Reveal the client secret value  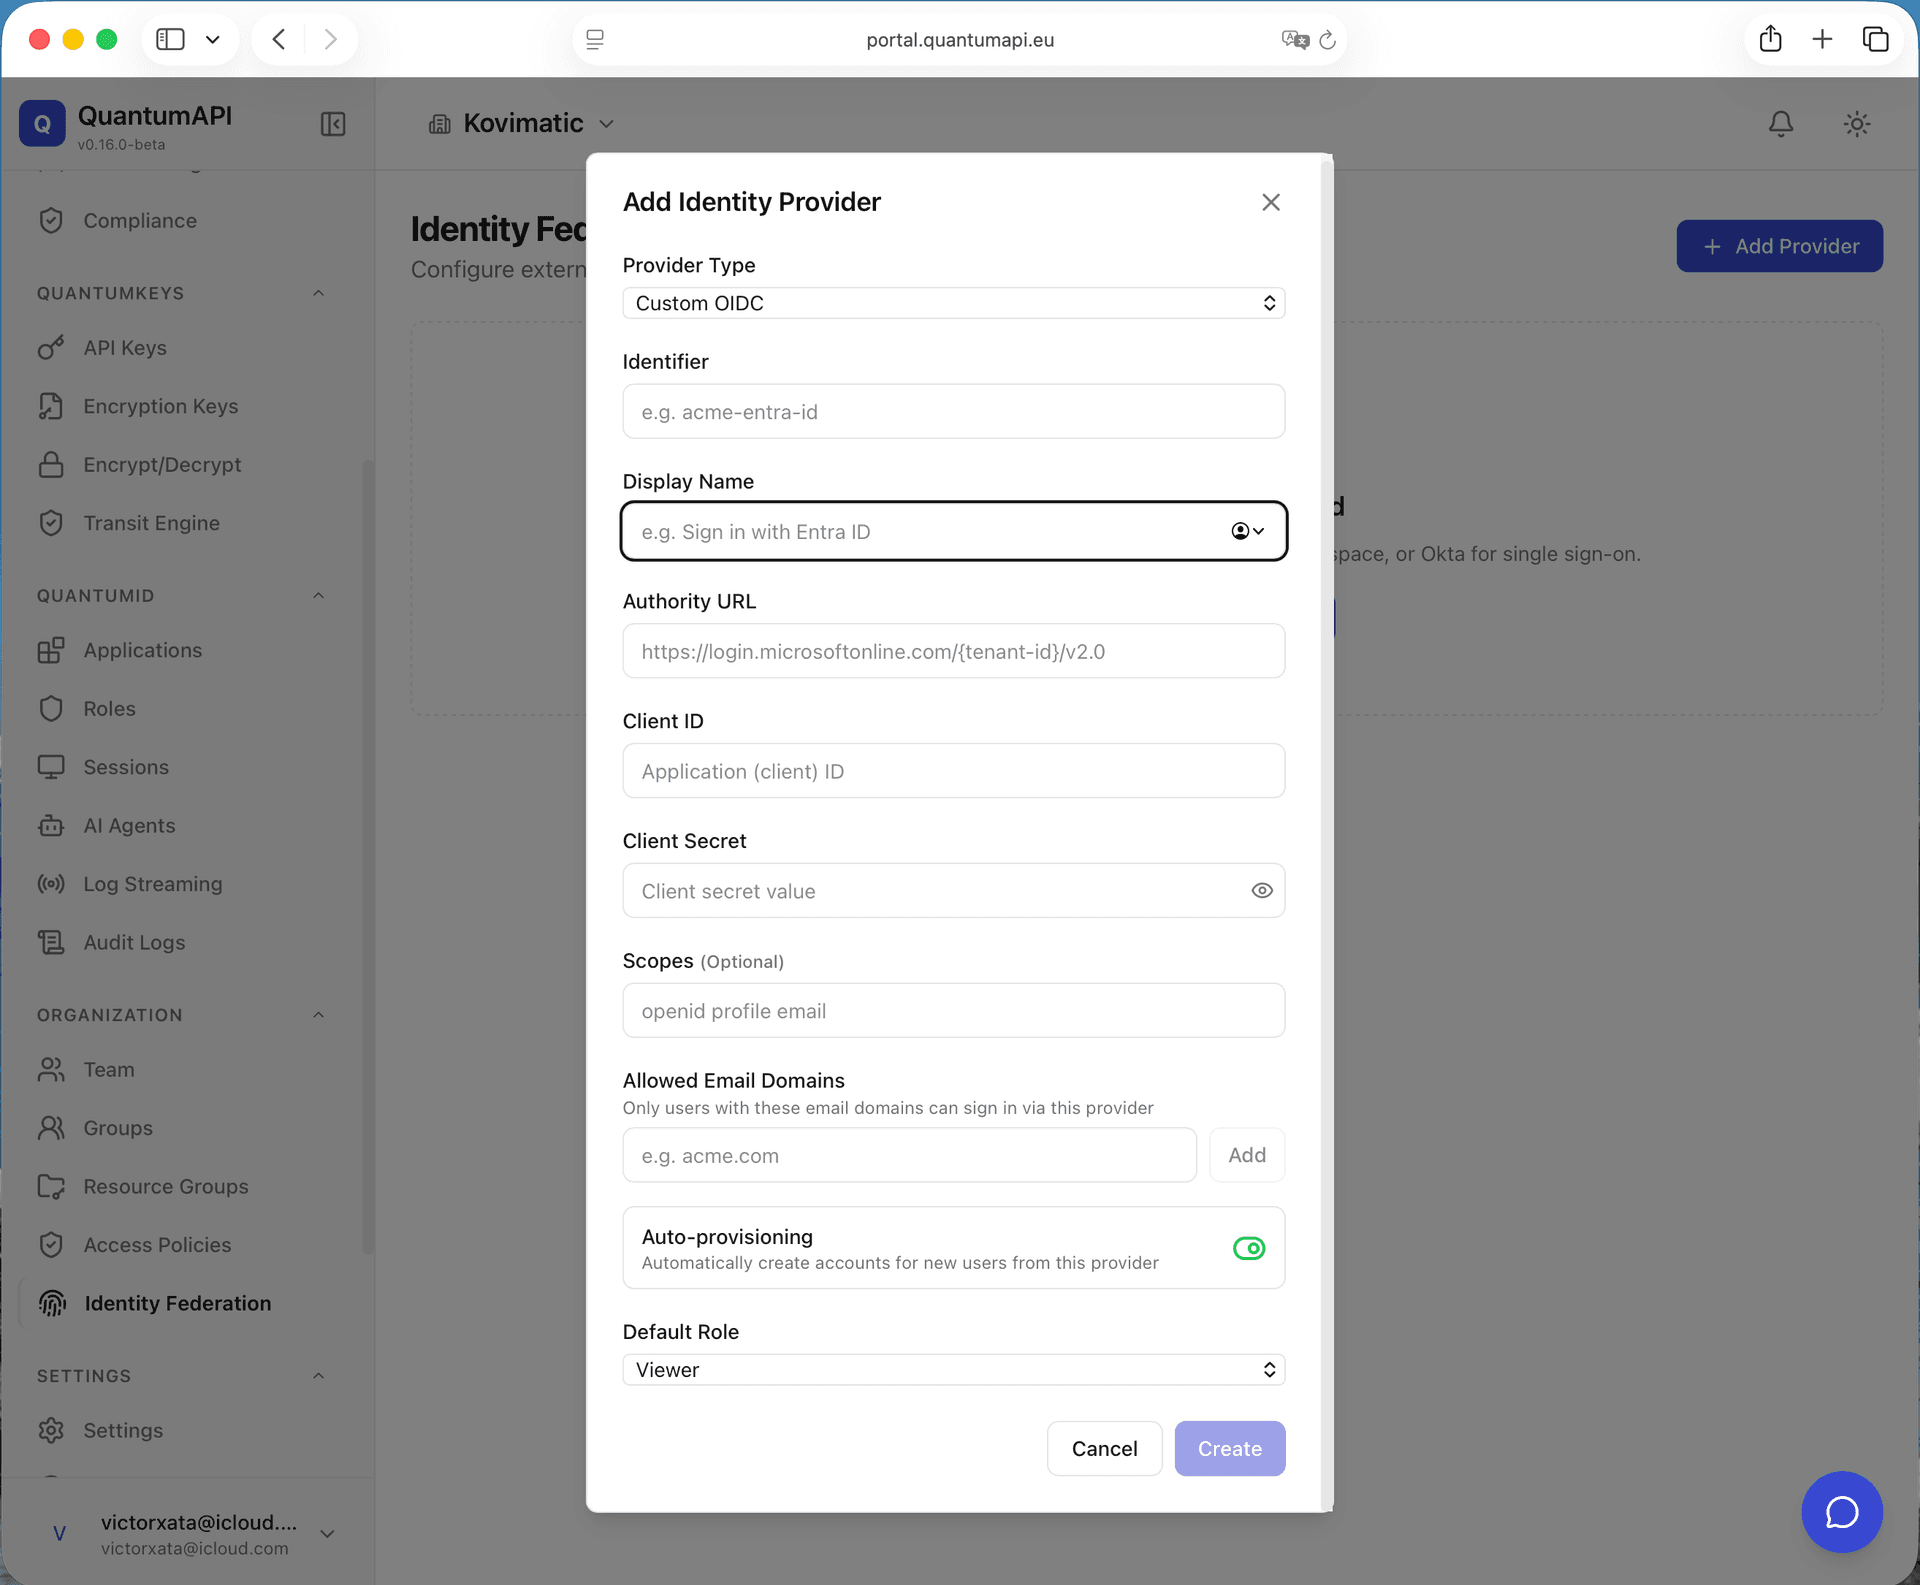pyautogui.click(x=1261, y=890)
